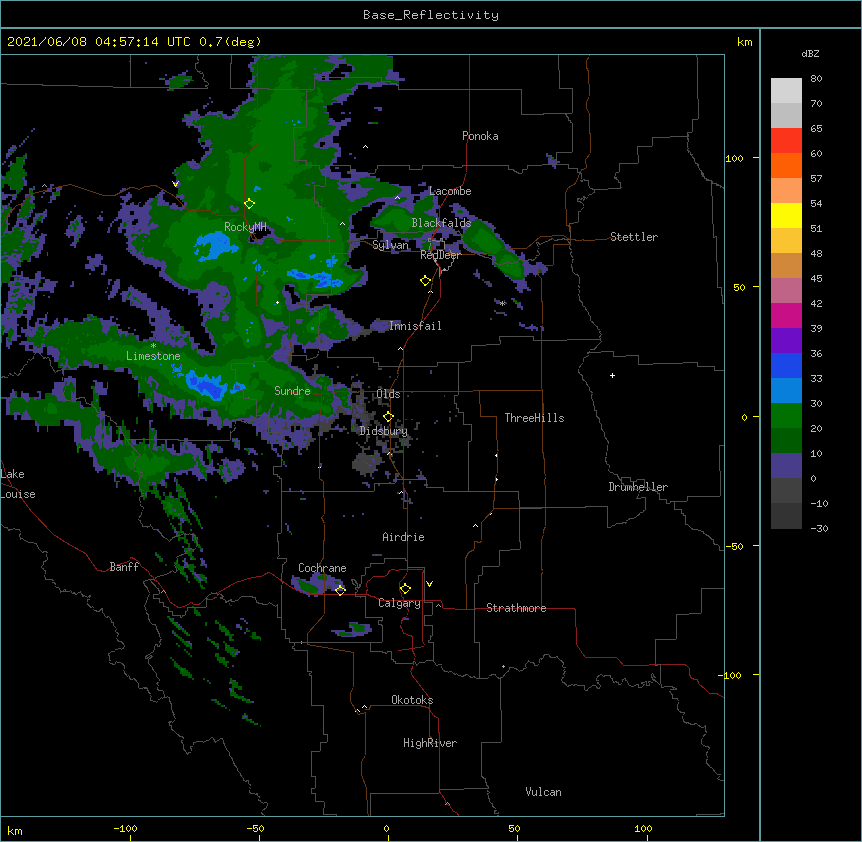Click the magenta 39 dBZ legend swatch
Viewport: 862px width, 842px height.
786,315
